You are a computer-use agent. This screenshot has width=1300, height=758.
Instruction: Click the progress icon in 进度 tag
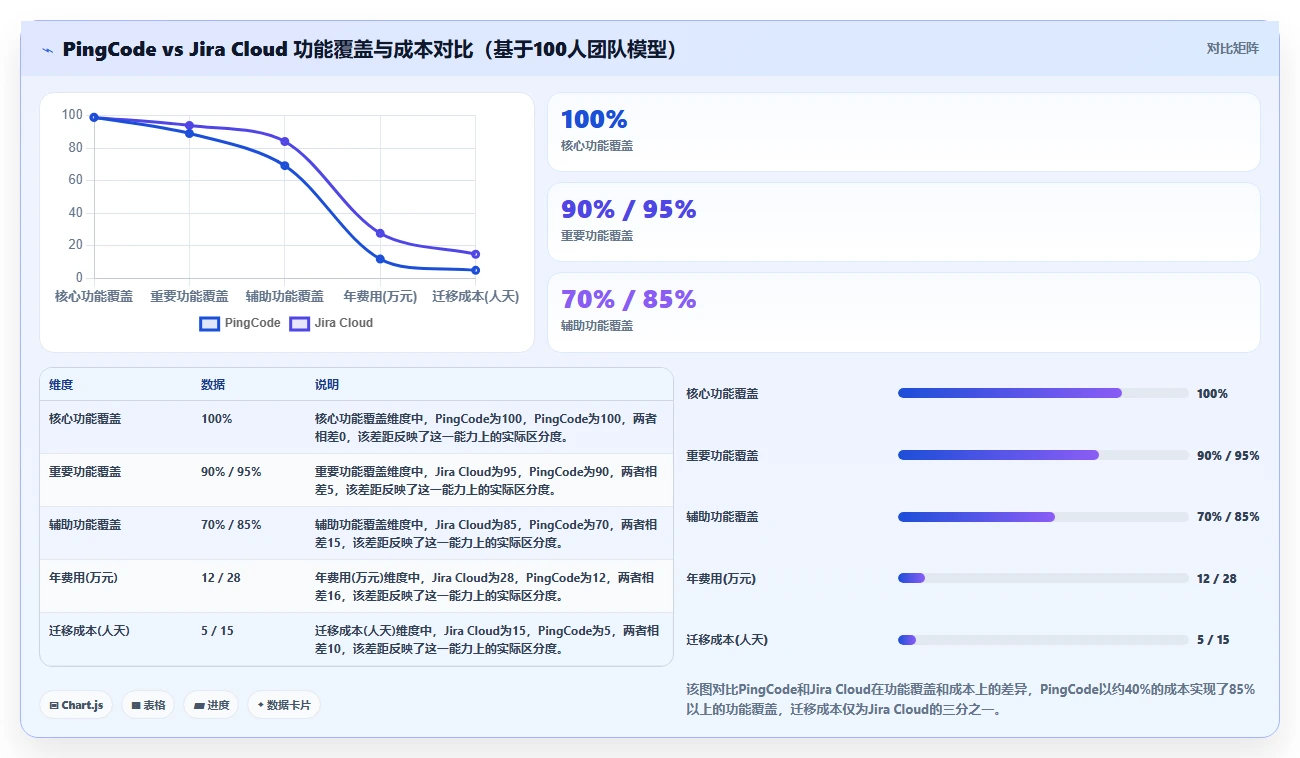199,705
